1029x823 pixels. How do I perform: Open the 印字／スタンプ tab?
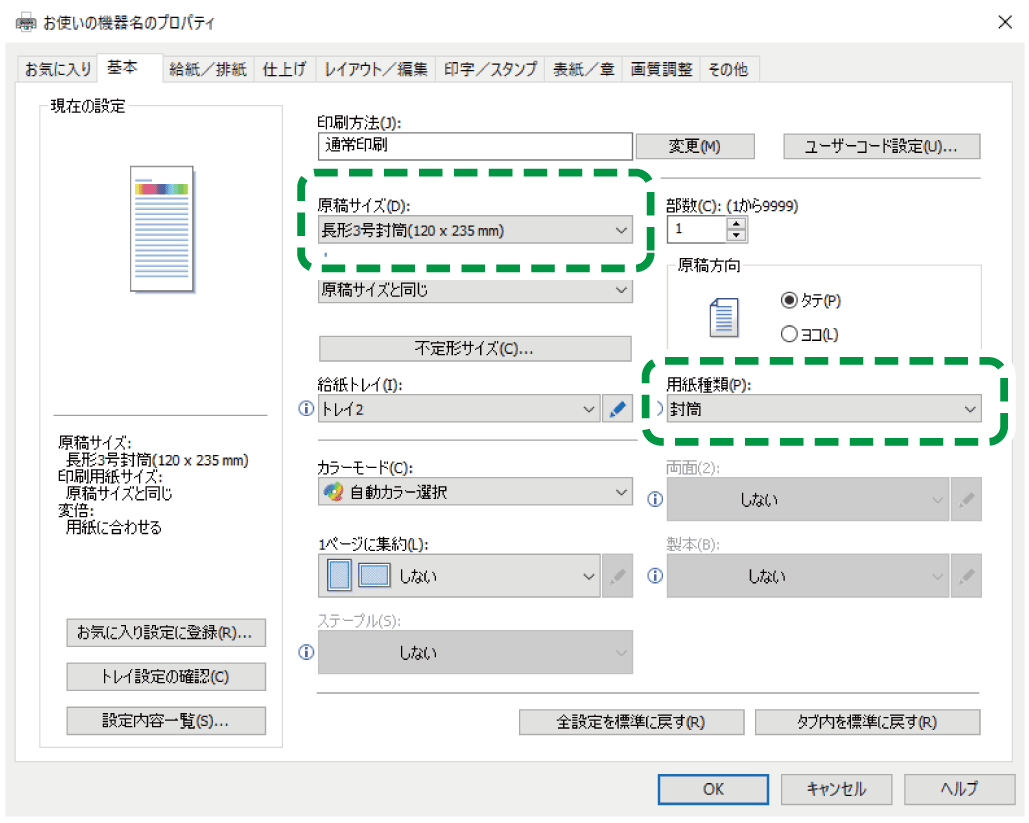coord(490,69)
